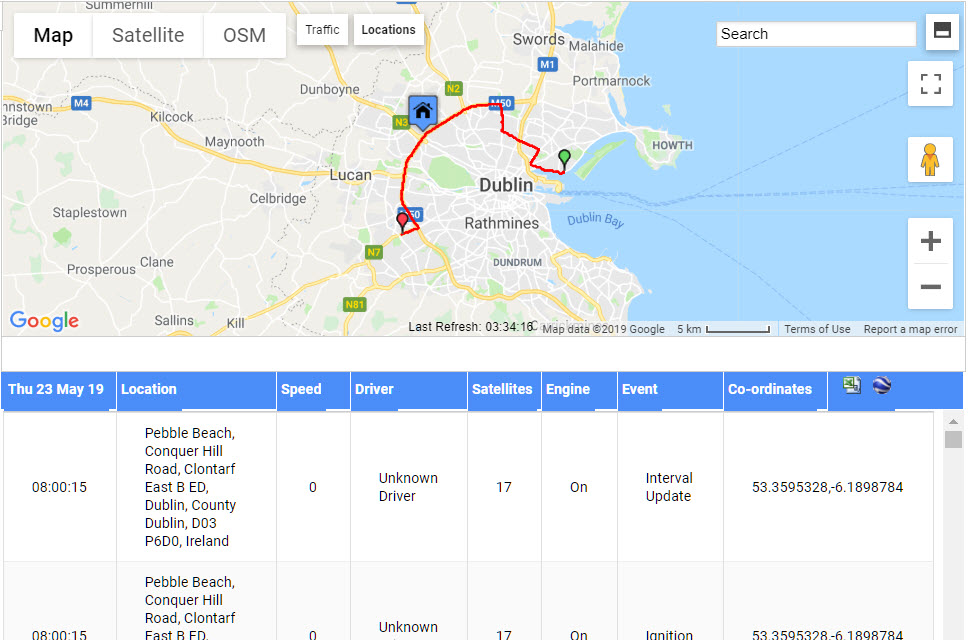Click the 5 km map scale
The image size is (969, 640).
tap(723, 329)
